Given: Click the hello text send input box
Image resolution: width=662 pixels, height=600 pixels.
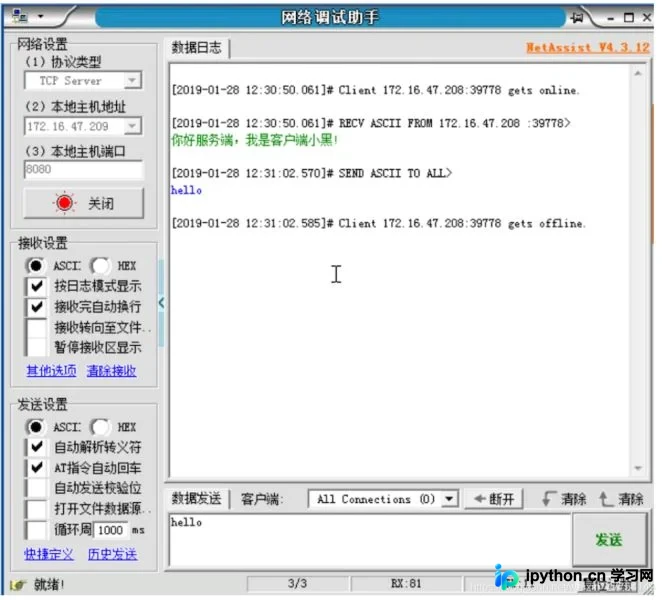Looking at the screenshot, I should tap(370, 540).
